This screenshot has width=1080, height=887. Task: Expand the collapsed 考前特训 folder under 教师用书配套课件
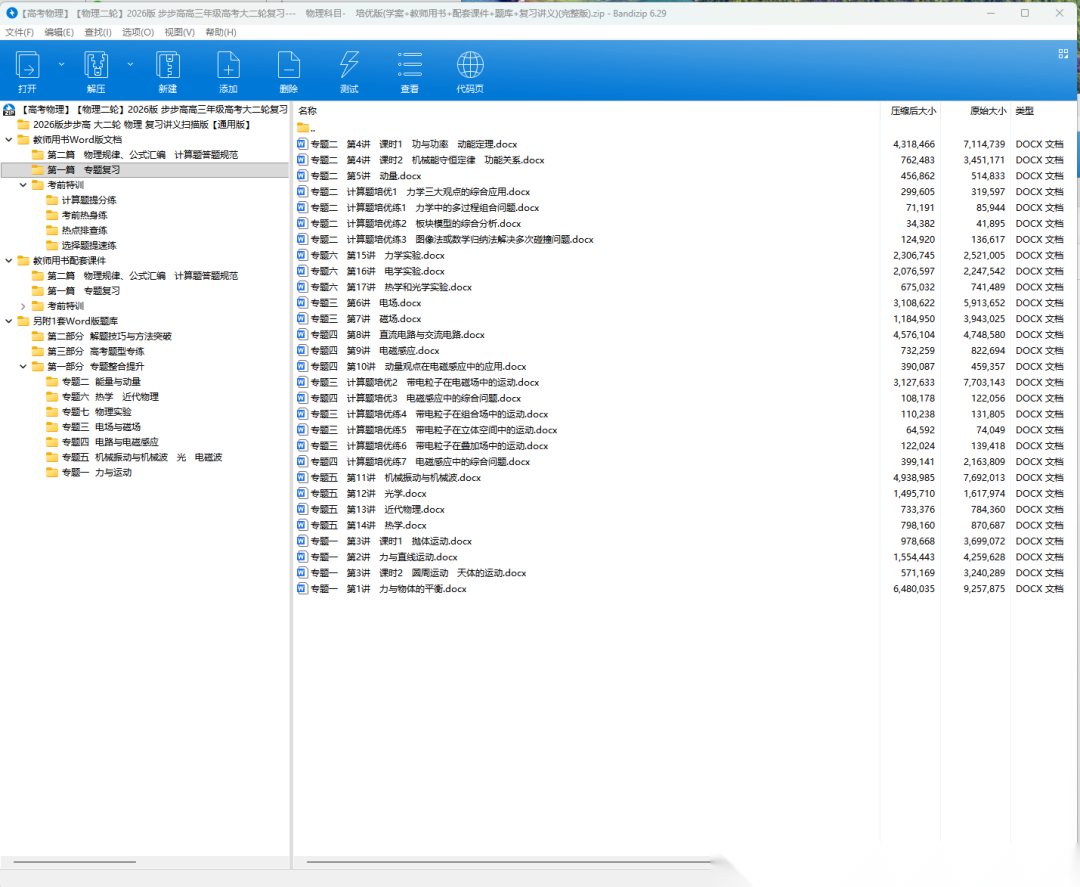23,306
